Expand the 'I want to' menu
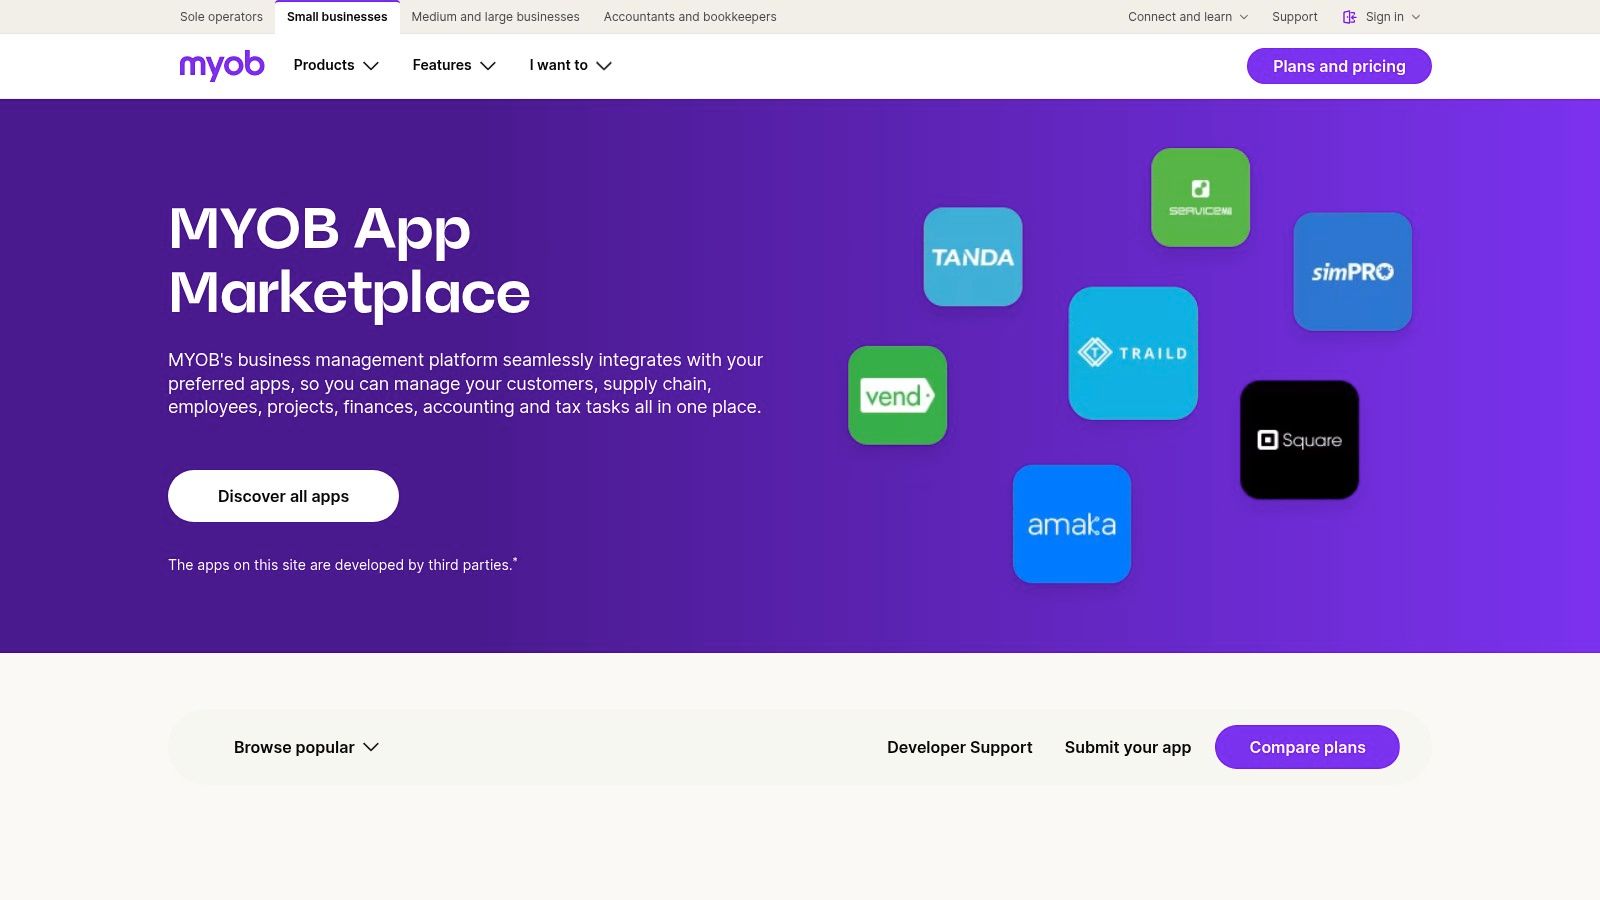The height and width of the screenshot is (900, 1600). (570, 65)
